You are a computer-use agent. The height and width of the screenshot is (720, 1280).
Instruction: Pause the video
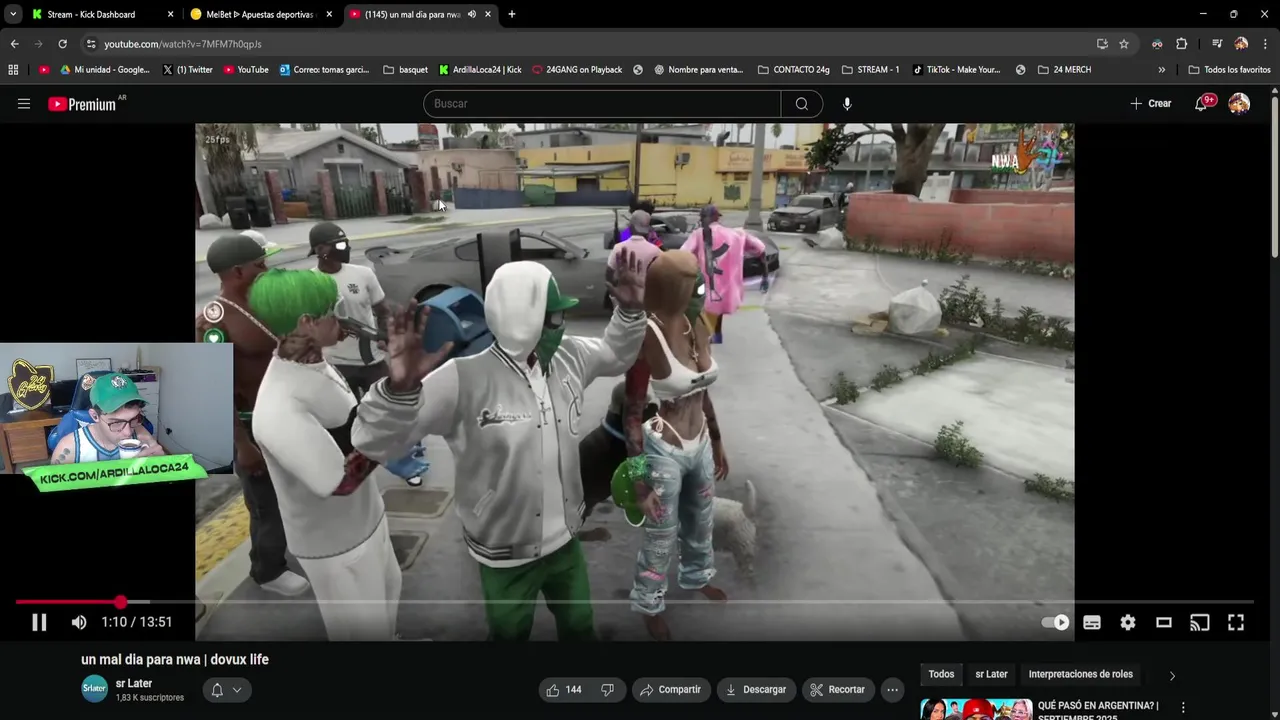click(x=39, y=622)
